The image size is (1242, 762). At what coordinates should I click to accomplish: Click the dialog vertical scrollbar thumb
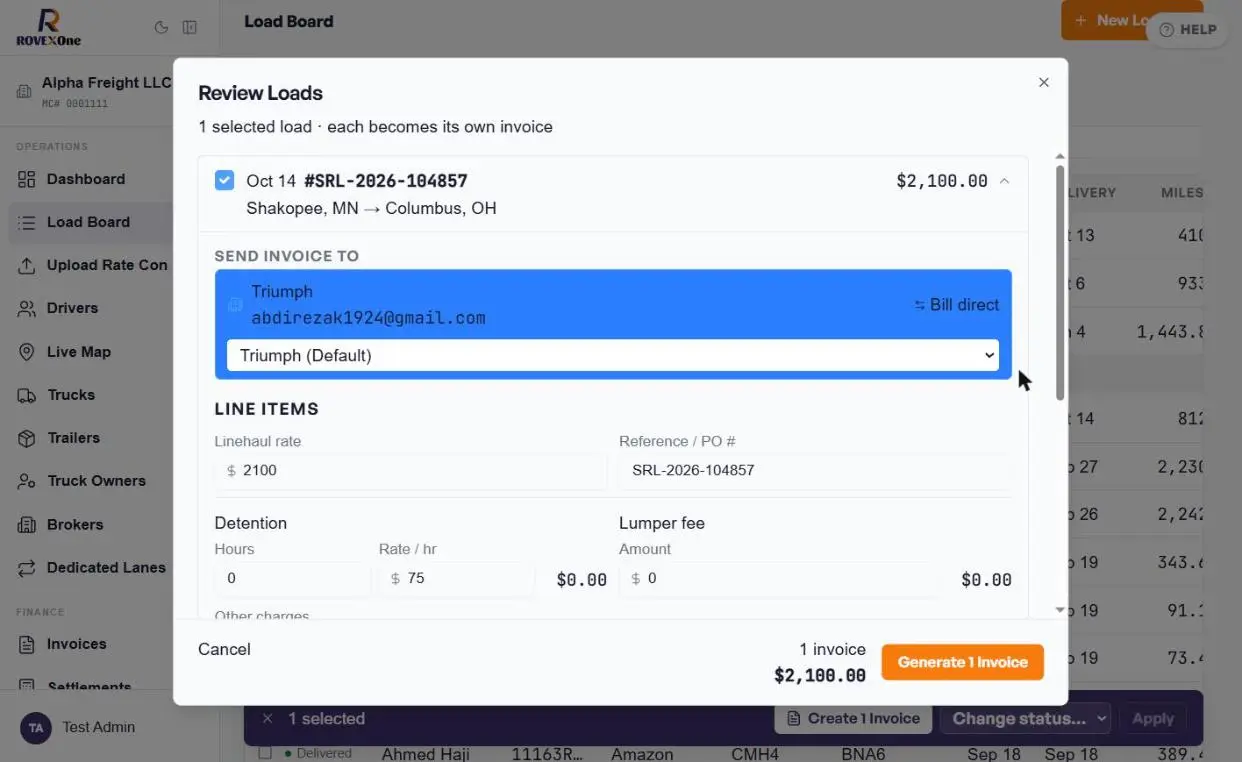[x=1060, y=283]
